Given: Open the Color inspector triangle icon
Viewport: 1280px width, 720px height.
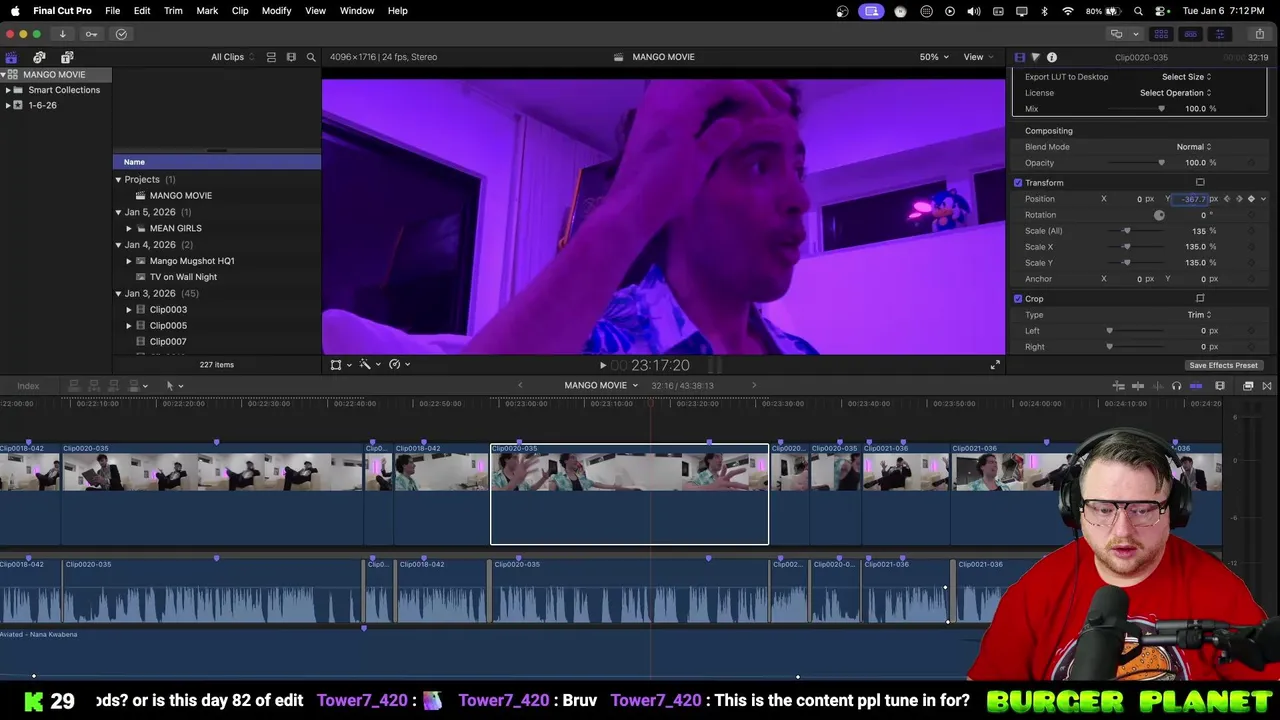Looking at the screenshot, I should [x=1035, y=57].
